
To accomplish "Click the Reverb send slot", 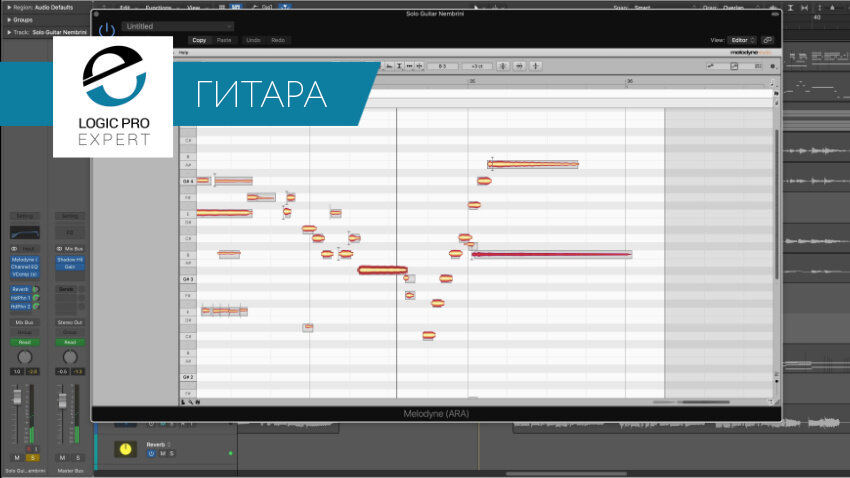I will [x=21, y=289].
